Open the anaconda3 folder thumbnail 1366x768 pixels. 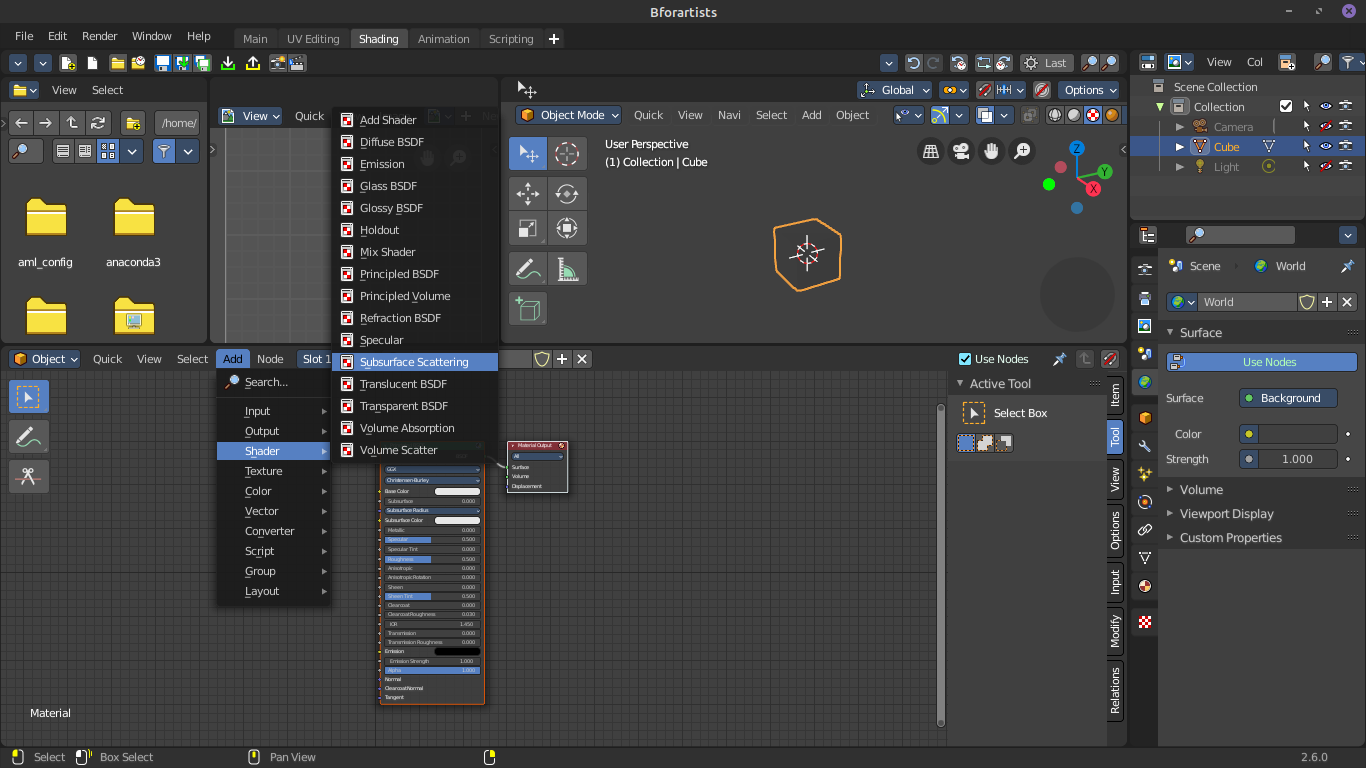coord(134,232)
